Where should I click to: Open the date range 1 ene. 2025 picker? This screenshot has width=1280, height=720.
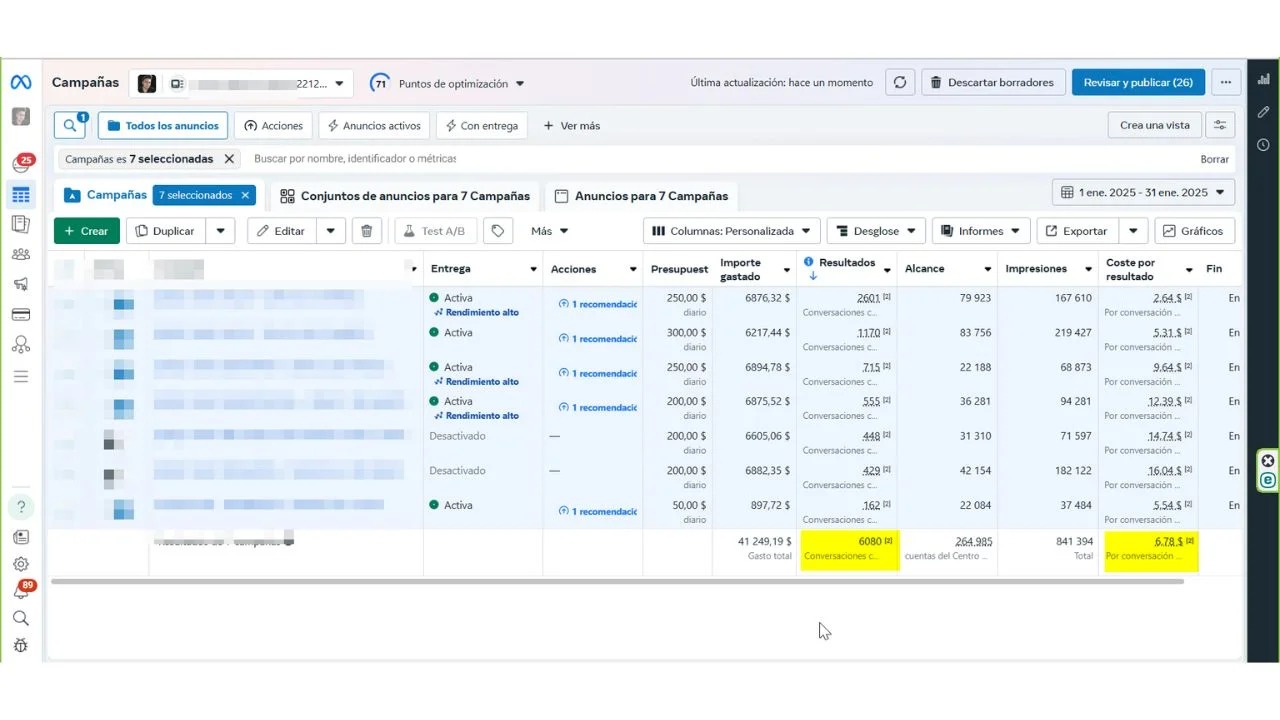1144,192
